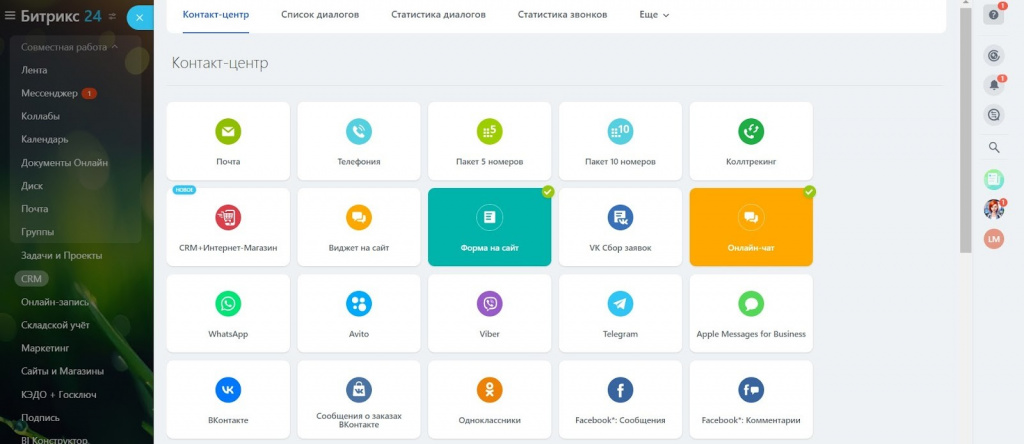The height and width of the screenshot is (444, 1024).
Task: Open Лента in left menu
Action: point(34,70)
